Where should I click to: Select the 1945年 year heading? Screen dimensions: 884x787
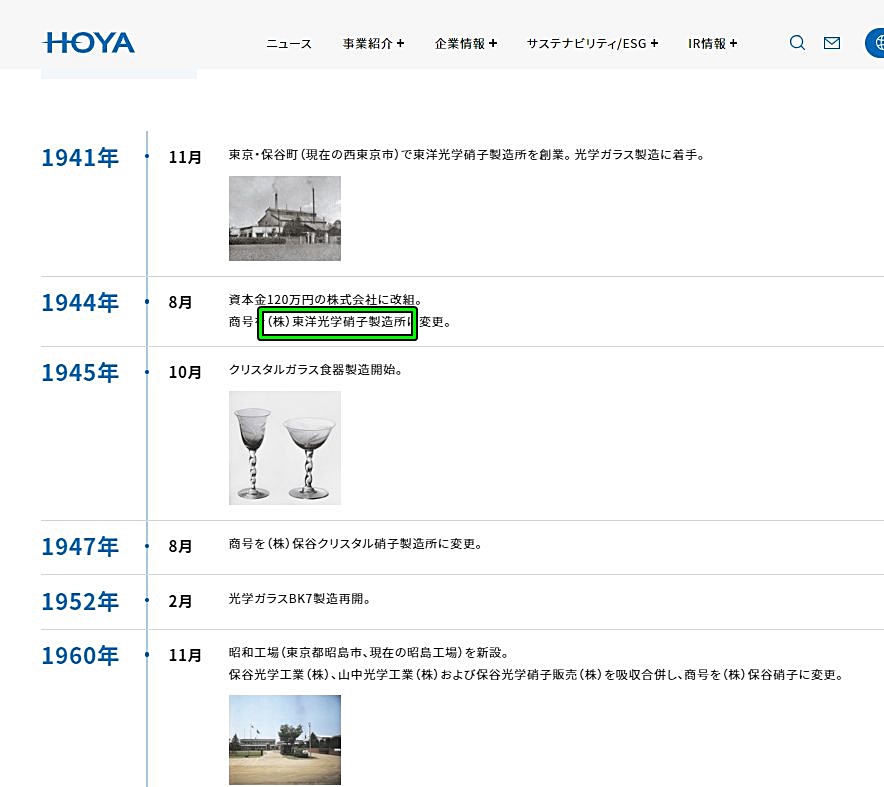tap(80, 372)
